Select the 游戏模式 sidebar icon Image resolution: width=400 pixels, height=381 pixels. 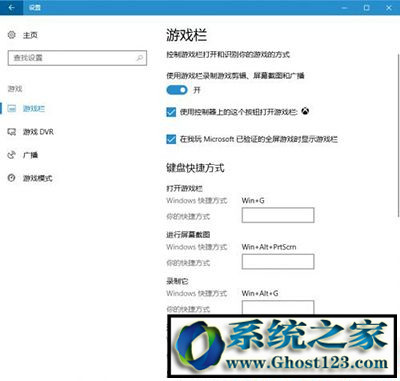coord(12,178)
